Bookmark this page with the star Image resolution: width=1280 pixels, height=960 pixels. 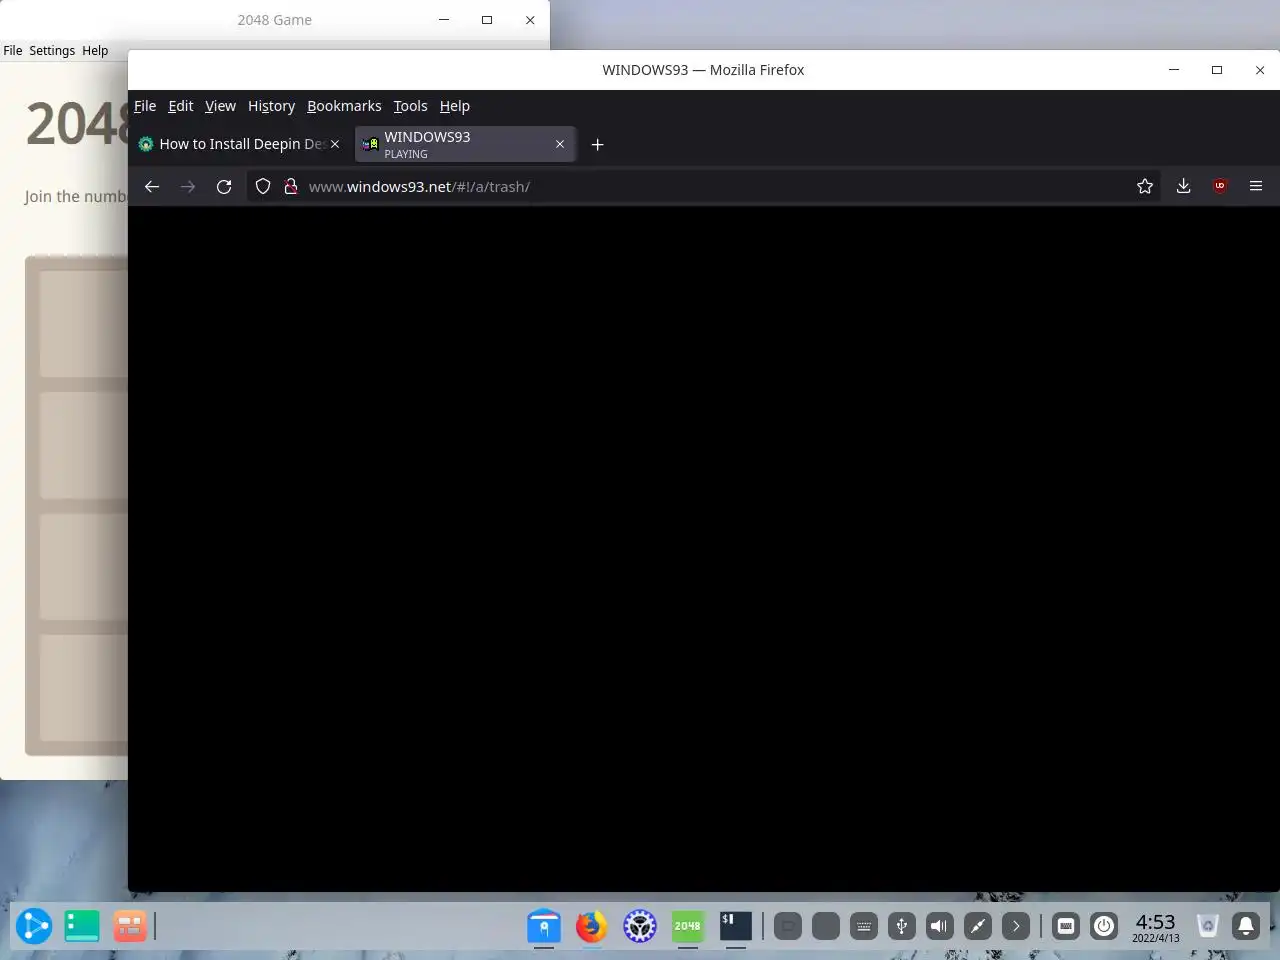(1145, 186)
